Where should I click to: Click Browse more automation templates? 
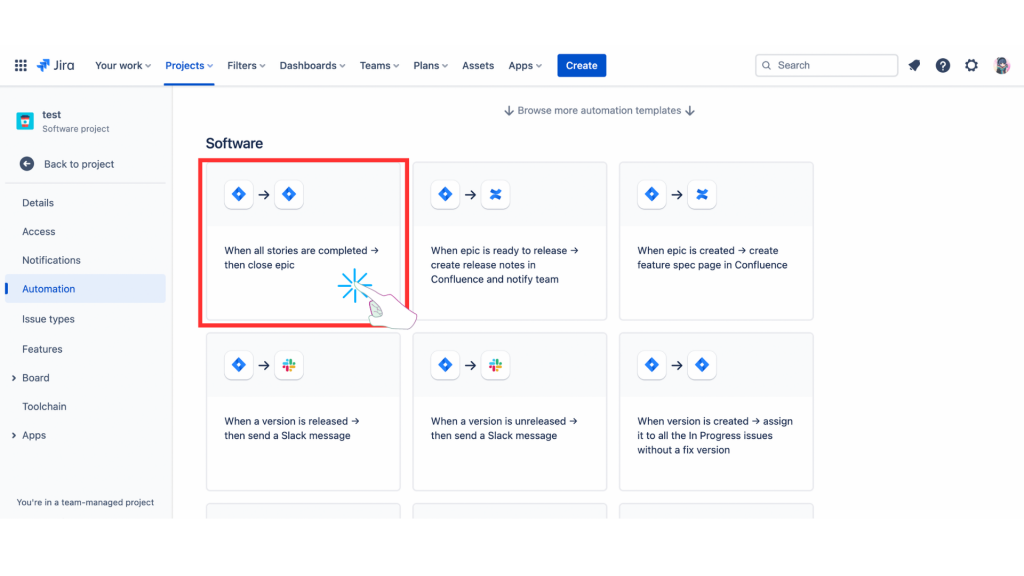599,110
